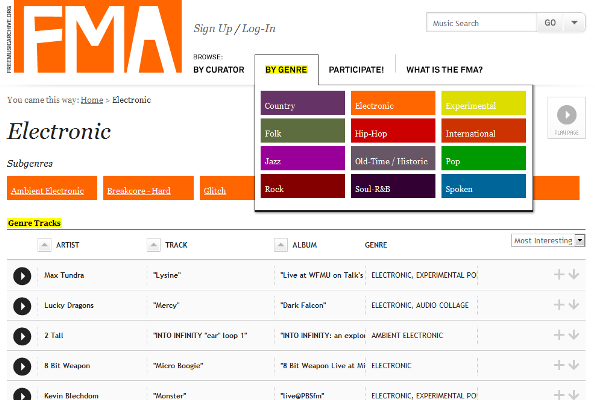Click the FMA logo
This screenshot has height=400, width=595.
(x=98, y=36)
